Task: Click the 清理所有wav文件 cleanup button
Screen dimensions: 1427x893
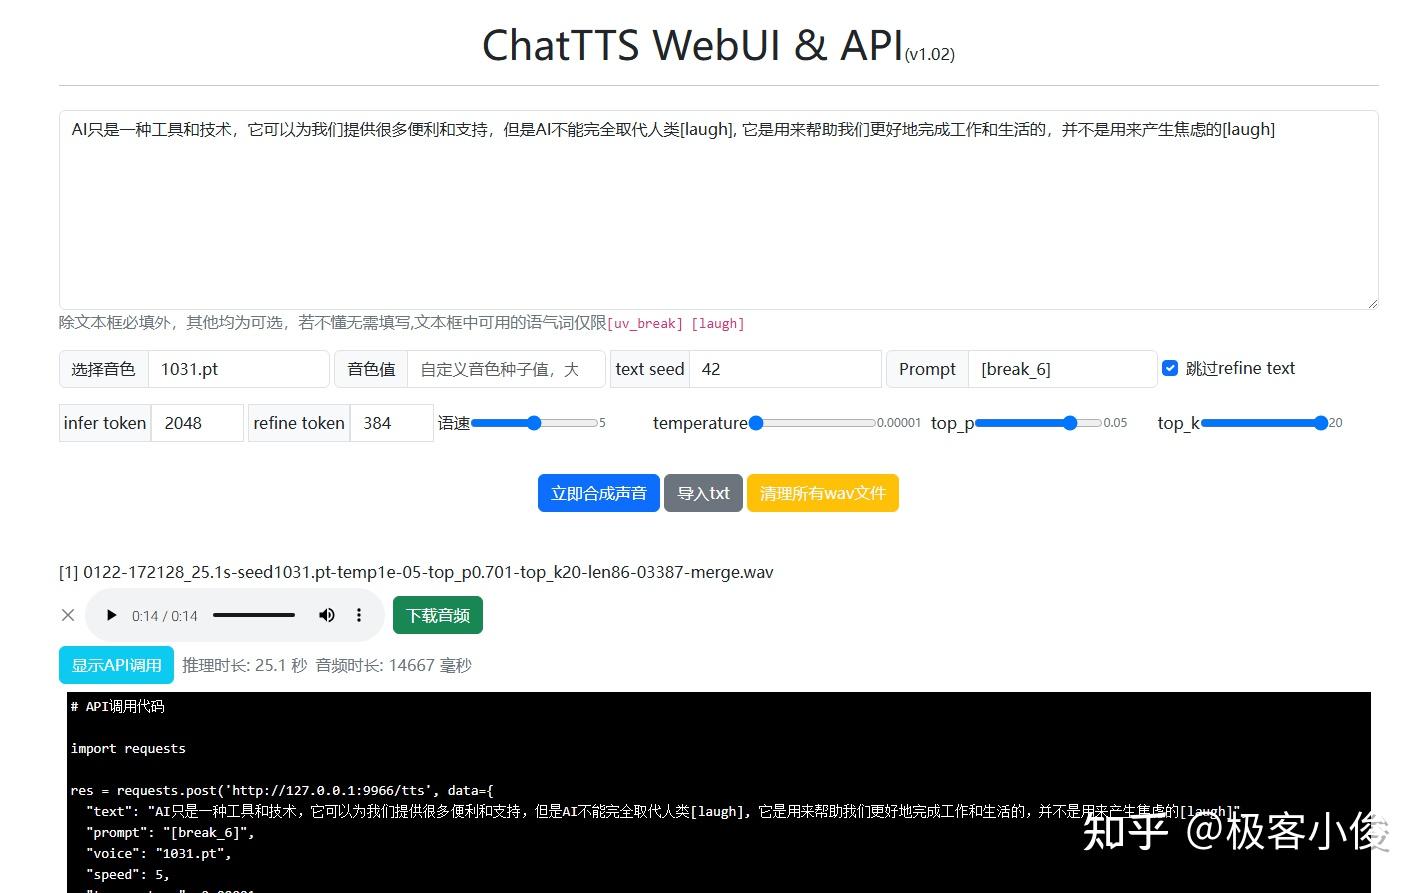Action: coord(822,492)
